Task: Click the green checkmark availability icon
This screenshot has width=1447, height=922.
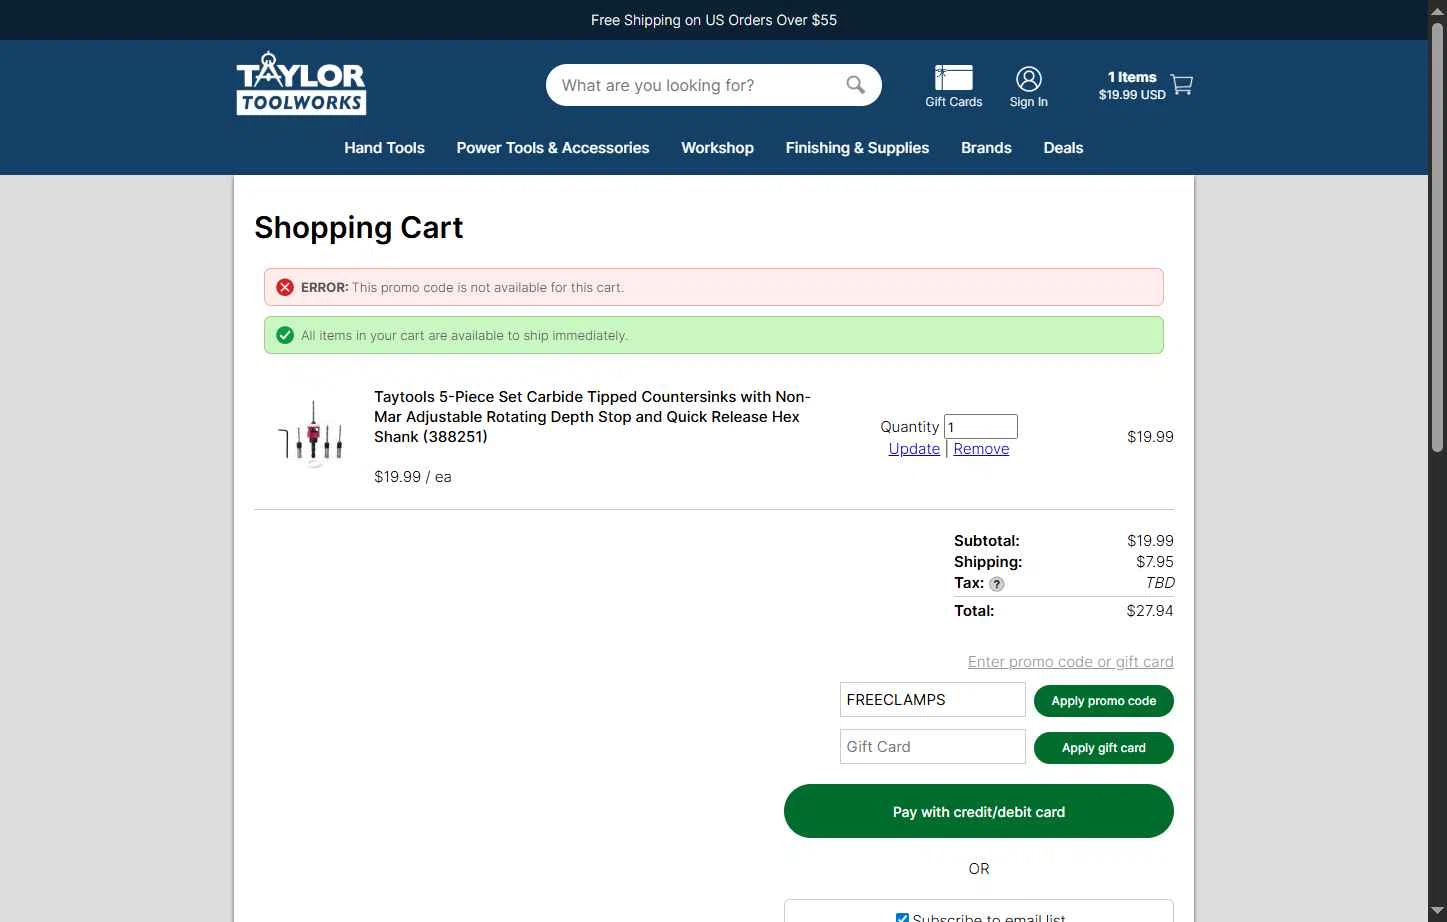Action: 285,335
